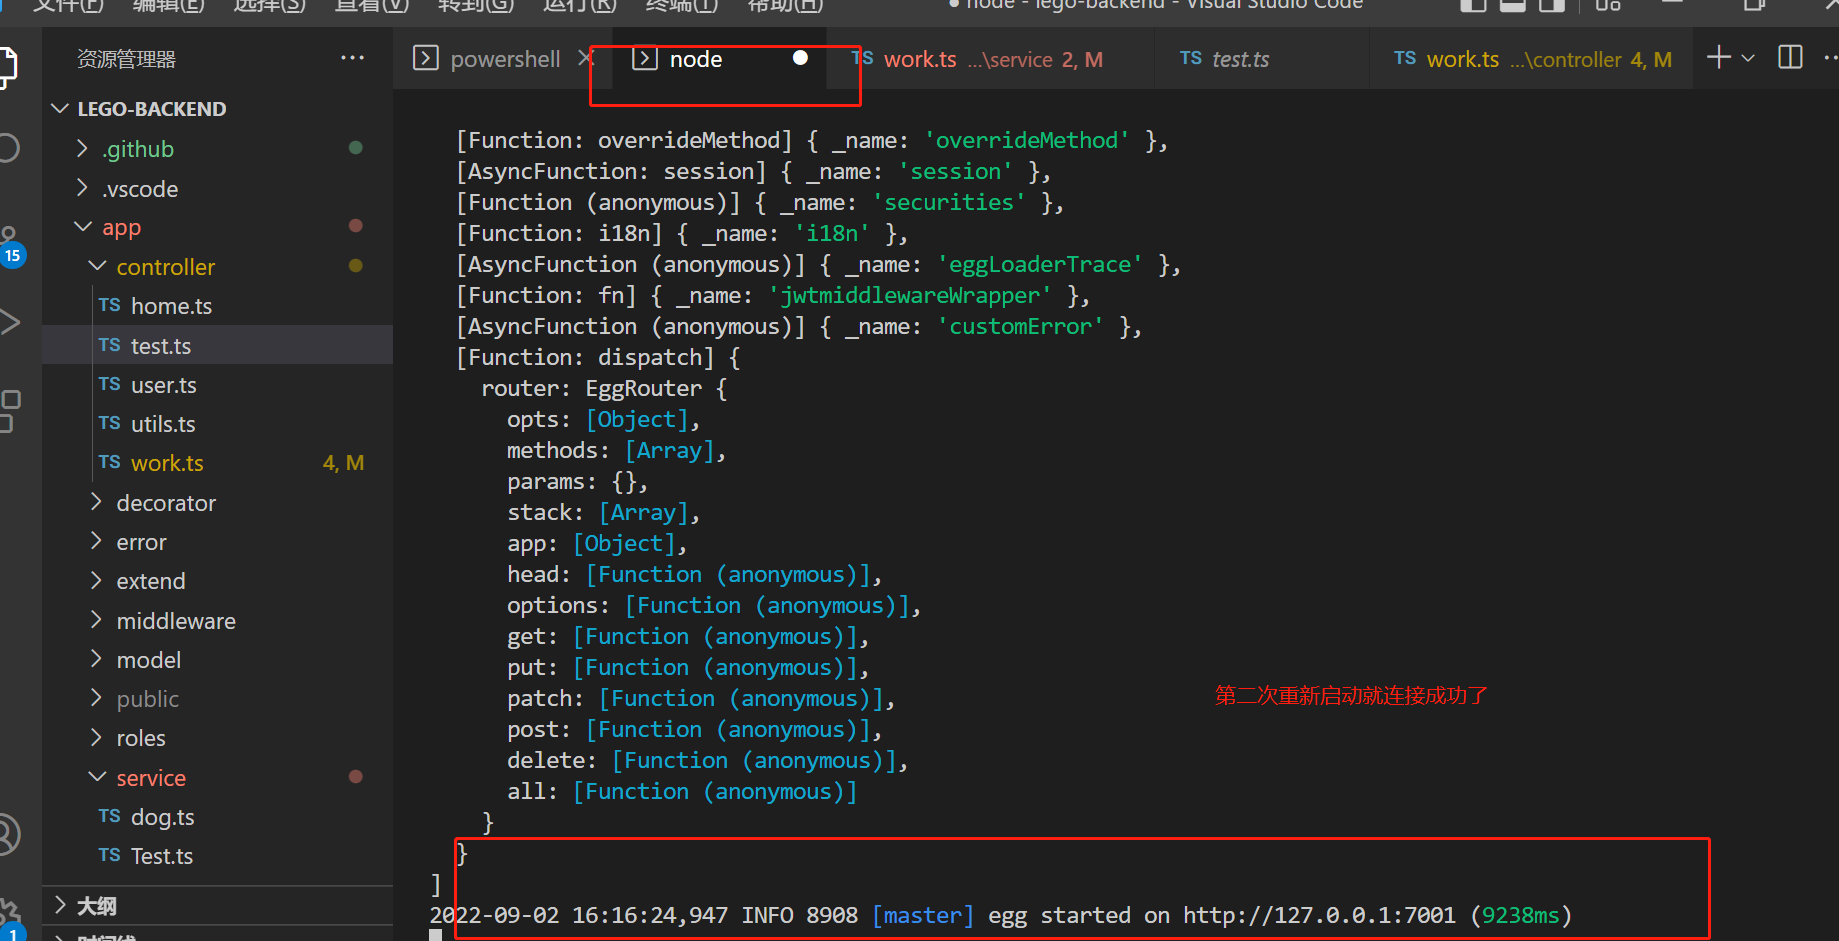Click the 资源管理器 panel title
Viewport: 1839px width, 941px height.
pos(126,59)
